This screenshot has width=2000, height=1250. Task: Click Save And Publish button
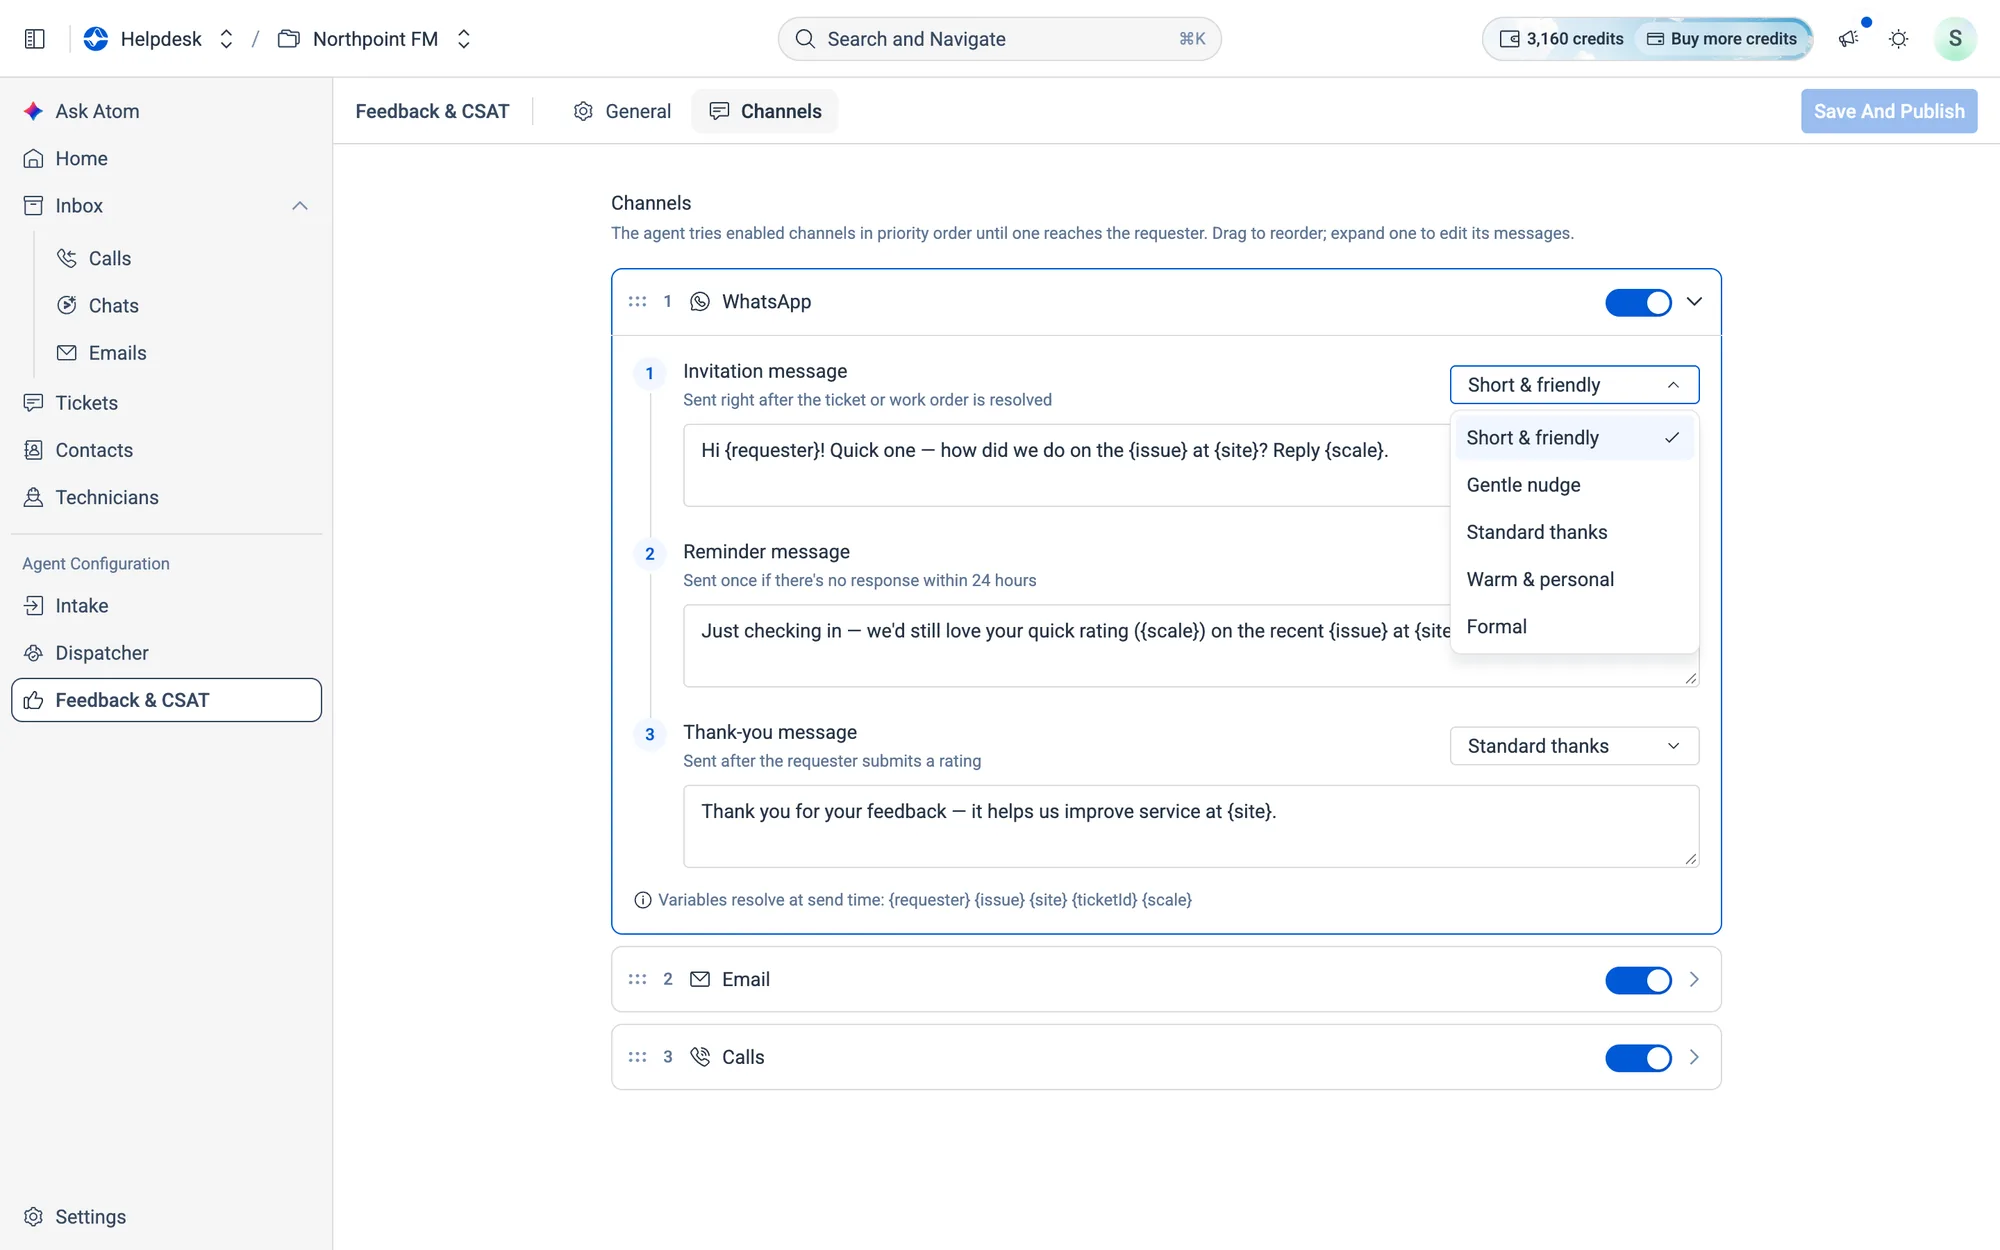[x=1889, y=111]
